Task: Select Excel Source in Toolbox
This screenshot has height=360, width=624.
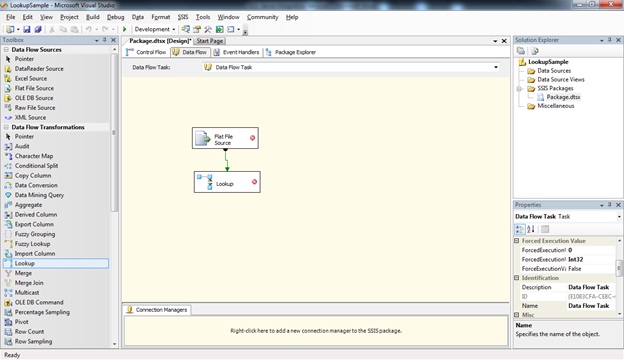Action: 31,78
